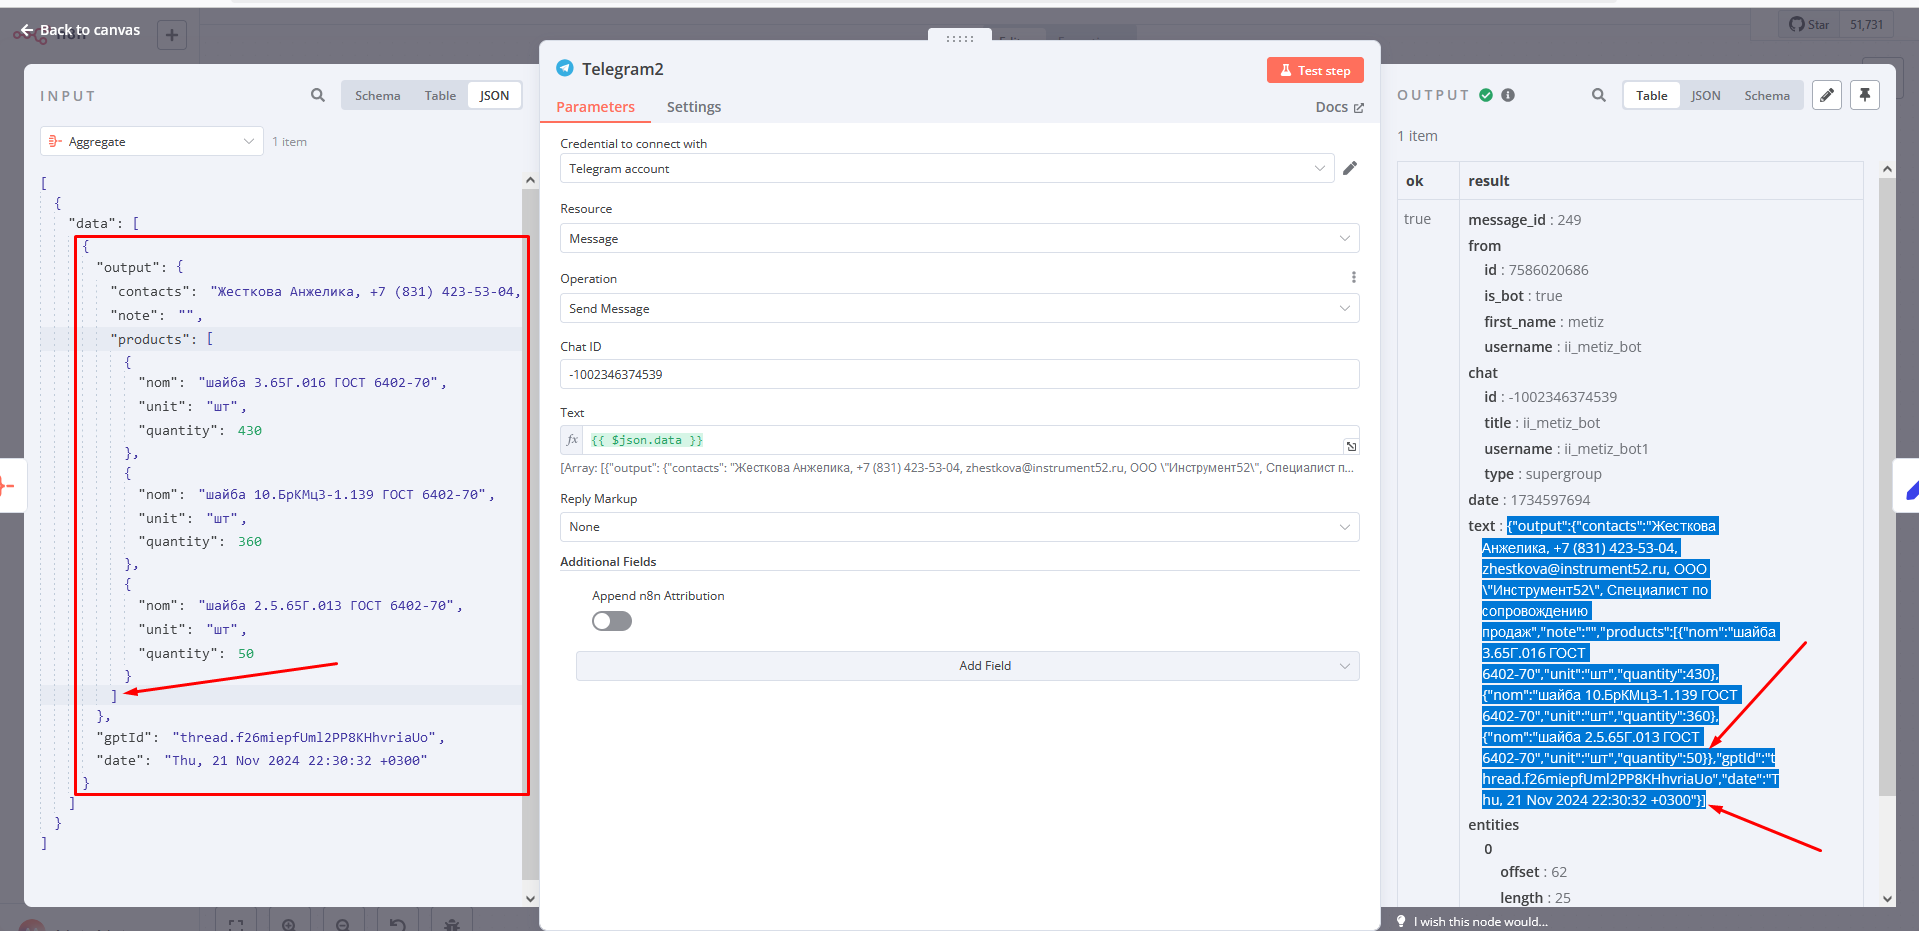Click the lightbulb icon at output bottom
Screen dimensions: 1919x931
coord(1401,921)
